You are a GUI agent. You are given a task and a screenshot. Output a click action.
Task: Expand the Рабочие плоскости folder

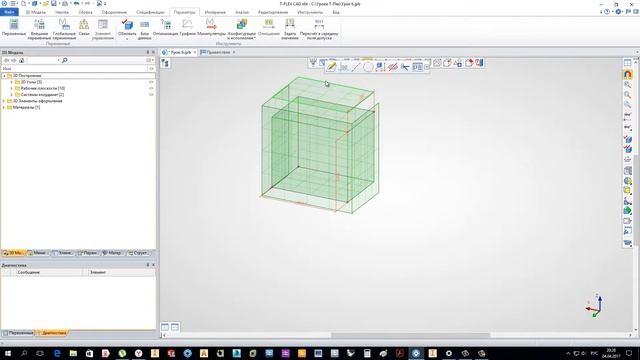pyautogui.click(x=11, y=88)
